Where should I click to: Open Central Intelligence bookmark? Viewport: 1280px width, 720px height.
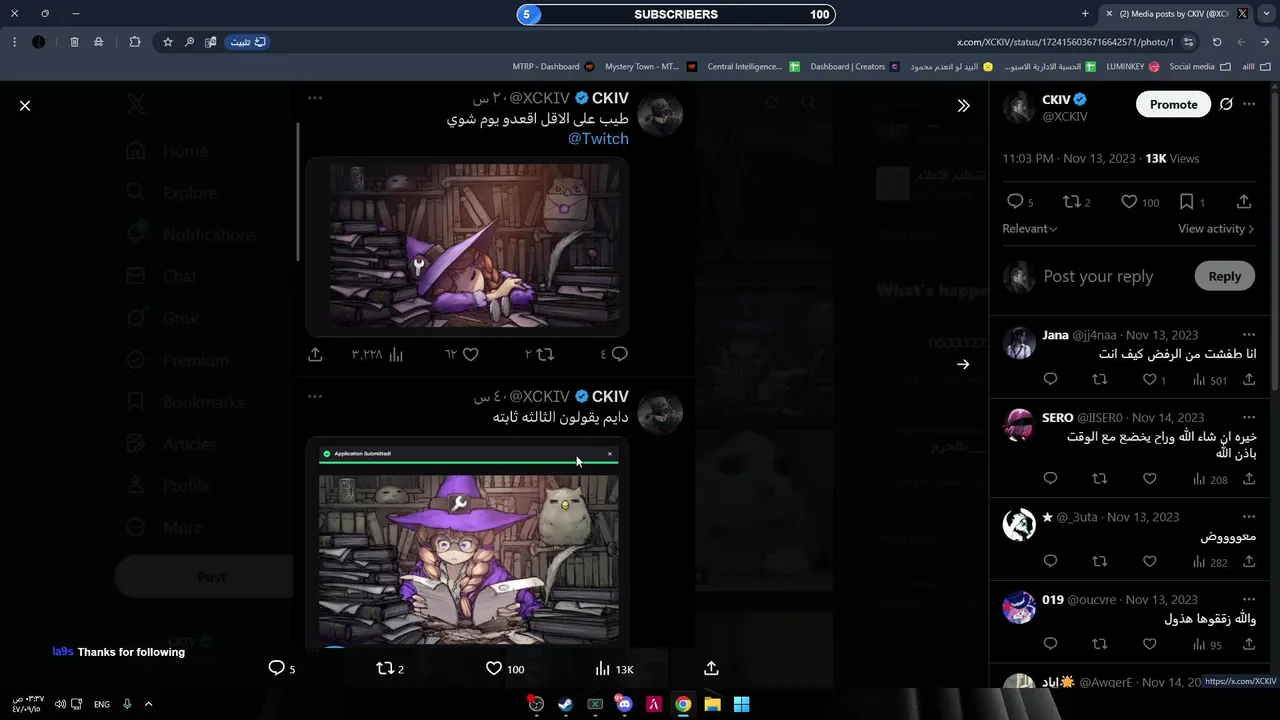coord(753,67)
